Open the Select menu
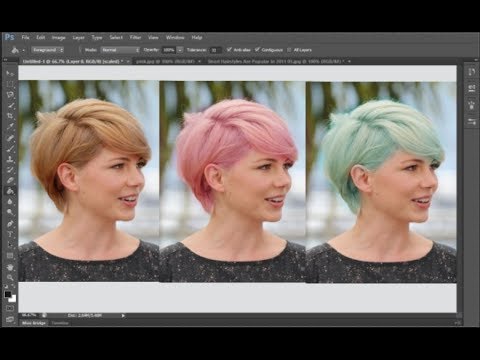 coord(116,37)
